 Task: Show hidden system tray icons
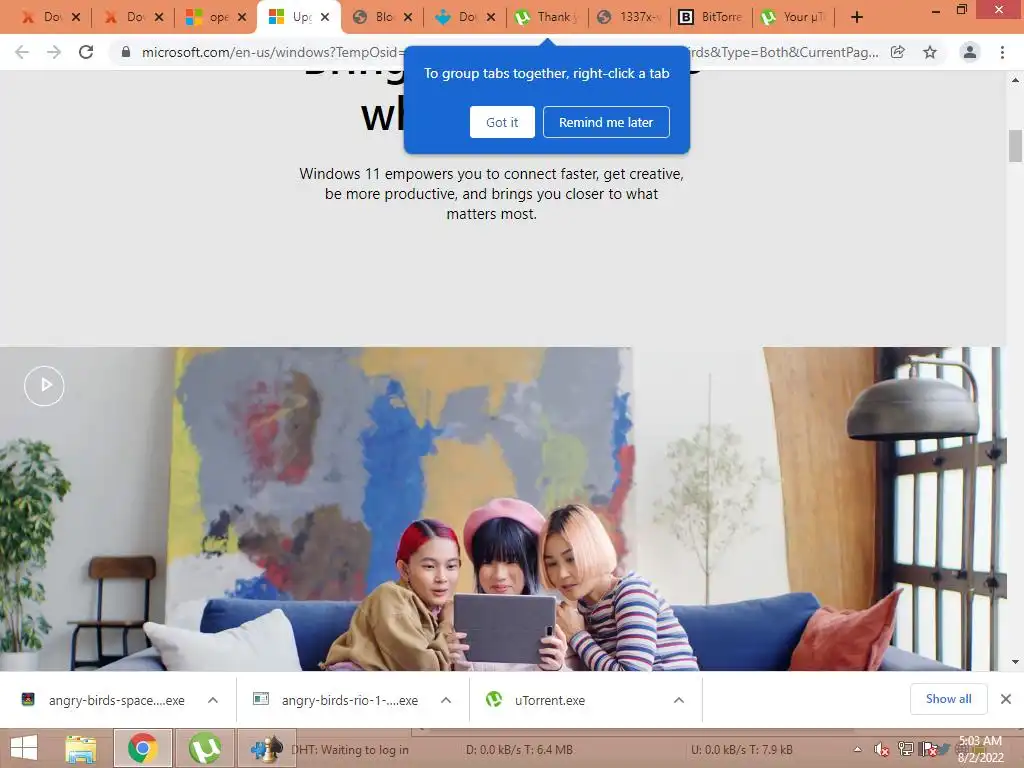point(857,750)
